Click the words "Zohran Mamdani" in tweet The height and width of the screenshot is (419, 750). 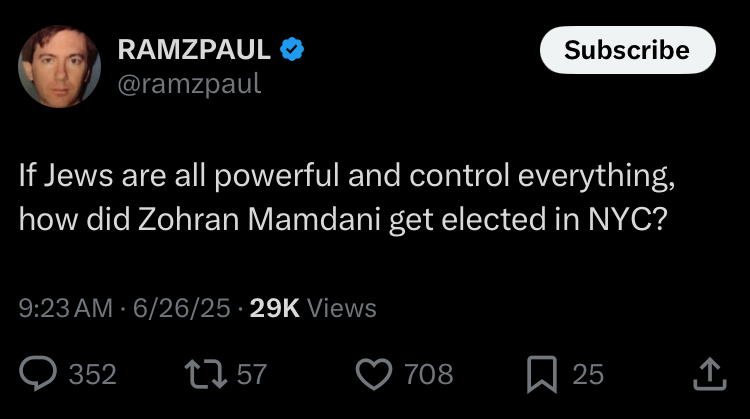(x=260, y=220)
